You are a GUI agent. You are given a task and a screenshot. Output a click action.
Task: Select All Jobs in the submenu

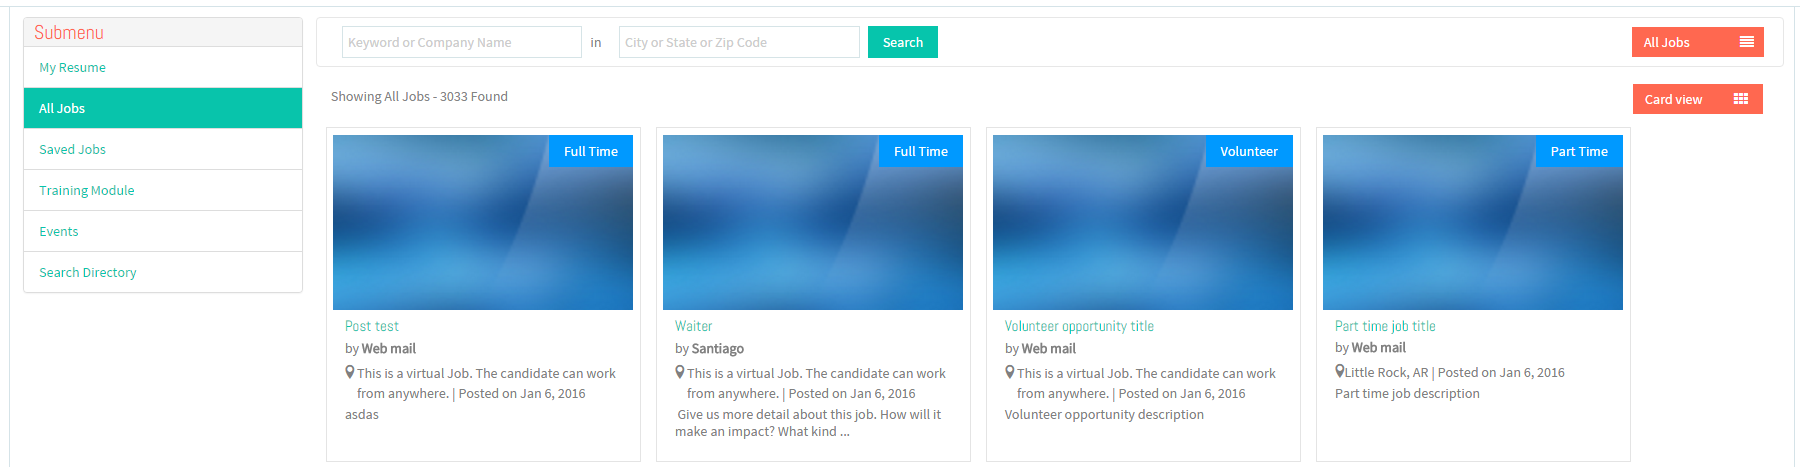163,108
